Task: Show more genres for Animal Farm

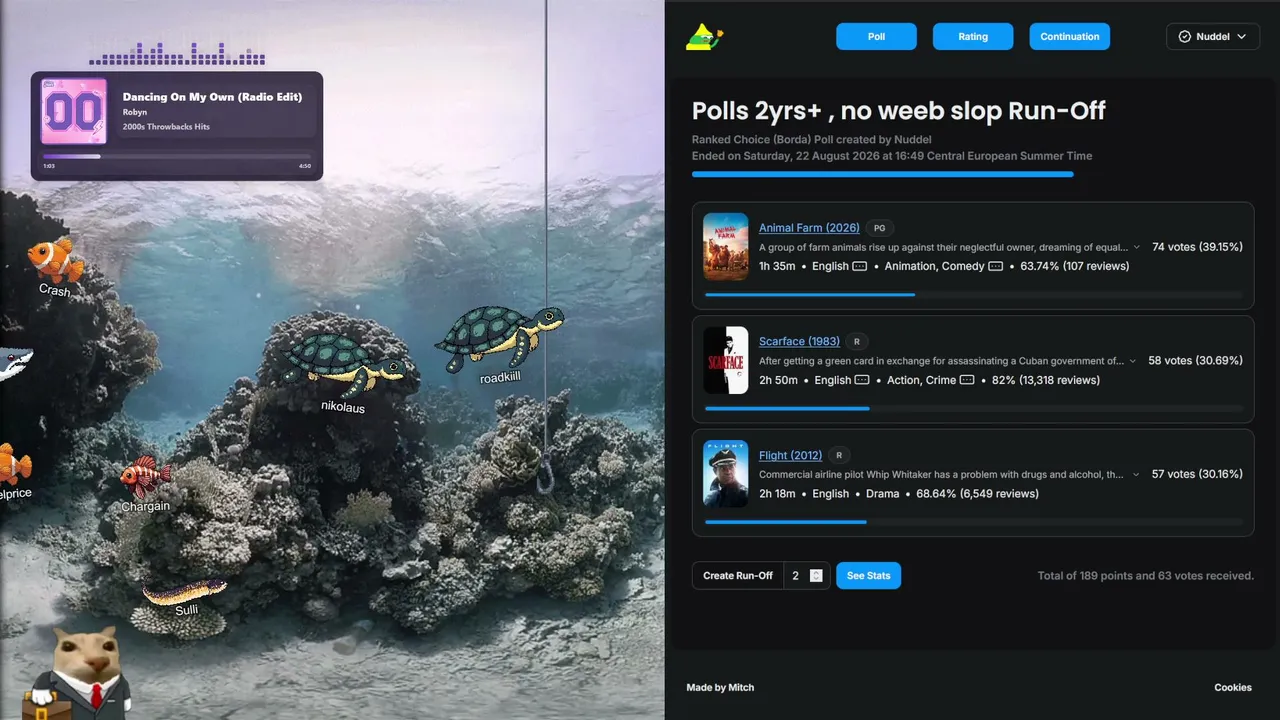Action: tap(995, 267)
